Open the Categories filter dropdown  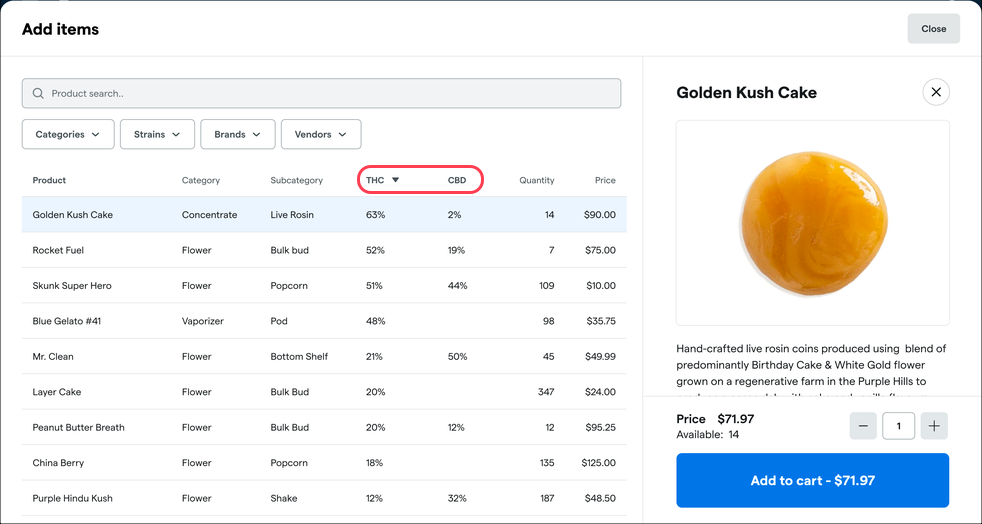tap(68, 134)
